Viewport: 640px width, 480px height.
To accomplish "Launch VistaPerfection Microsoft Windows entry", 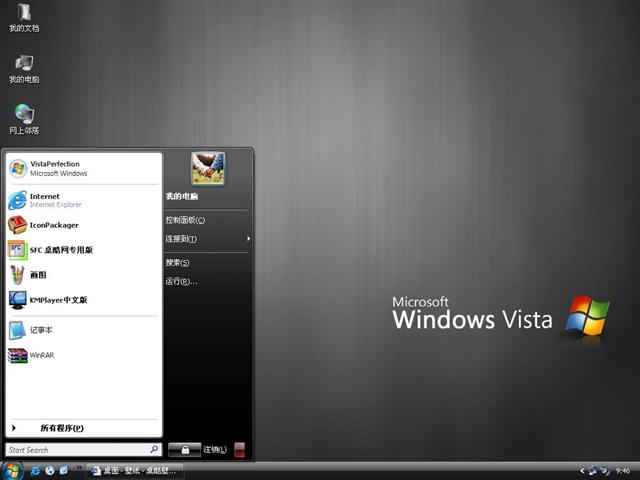I will click(84, 169).
